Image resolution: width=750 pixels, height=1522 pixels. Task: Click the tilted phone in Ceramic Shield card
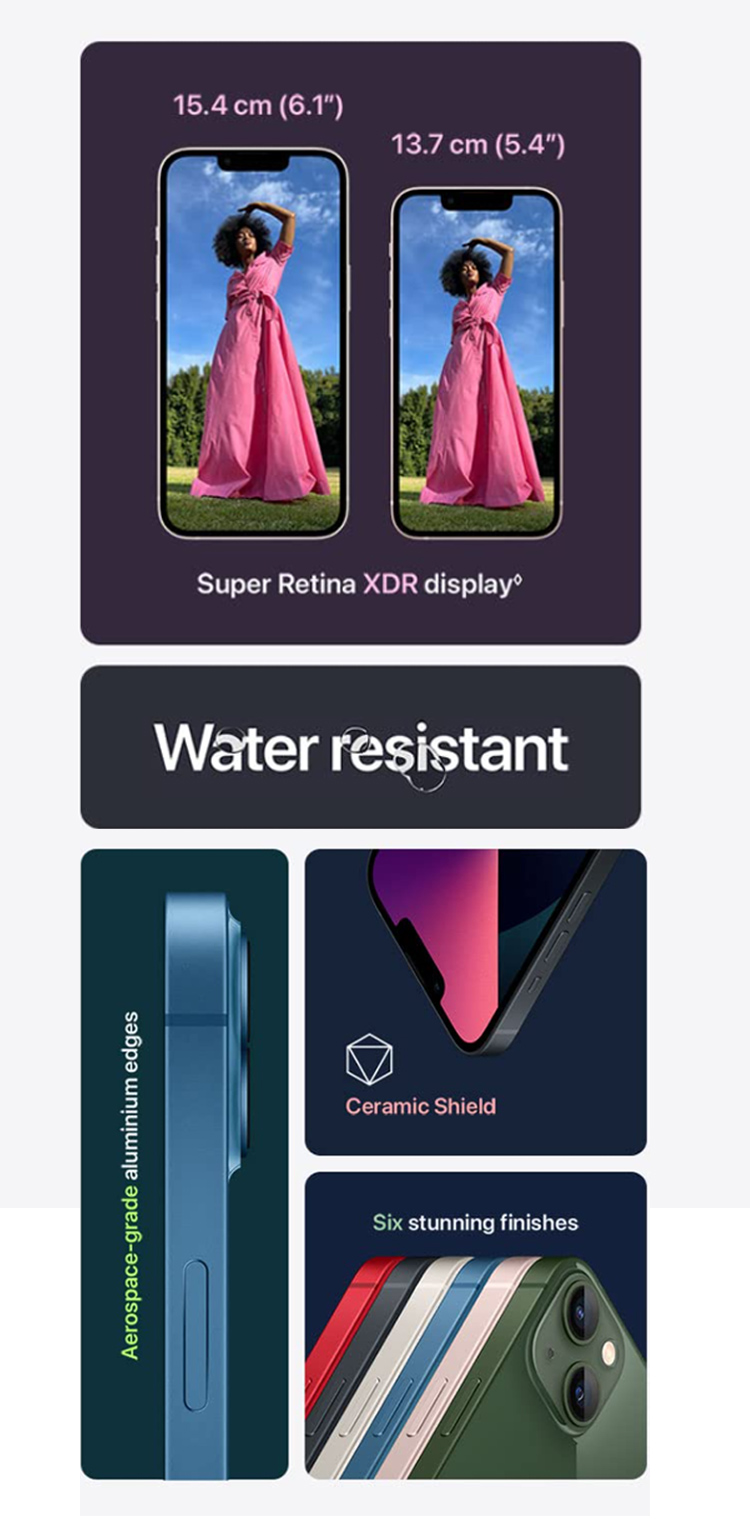coord(490,945)
